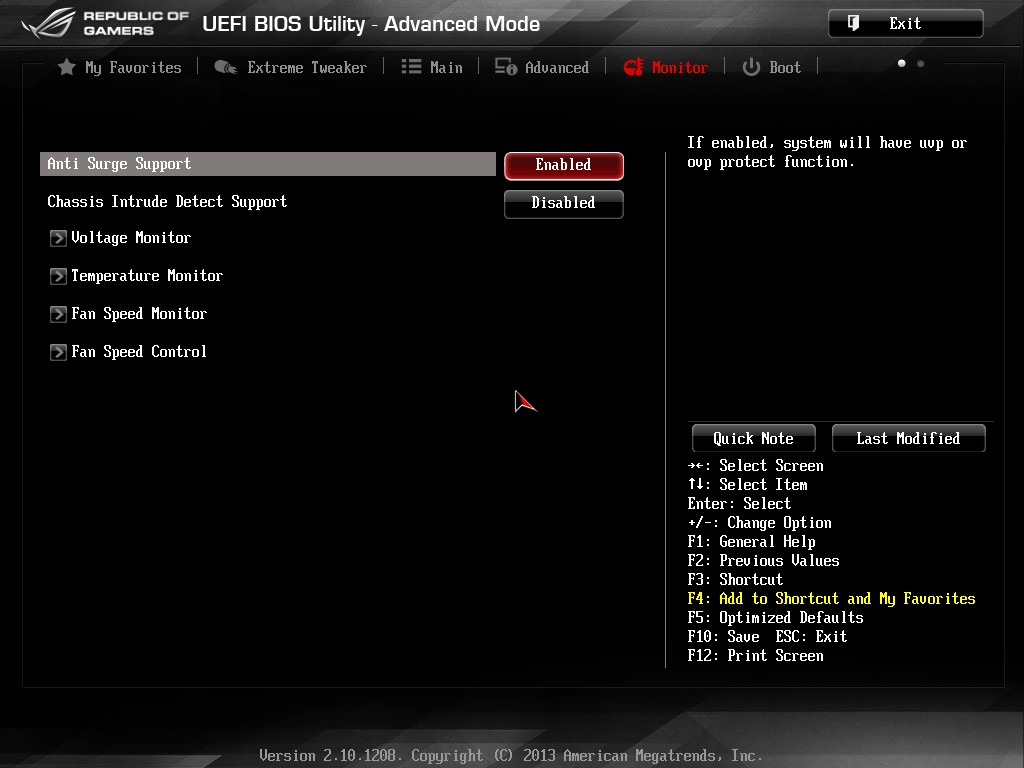Image resolution: width=1024 pixels, height=768 pixels.
Task: Click the Advanced tab's icon
Action: click(505, 67)
